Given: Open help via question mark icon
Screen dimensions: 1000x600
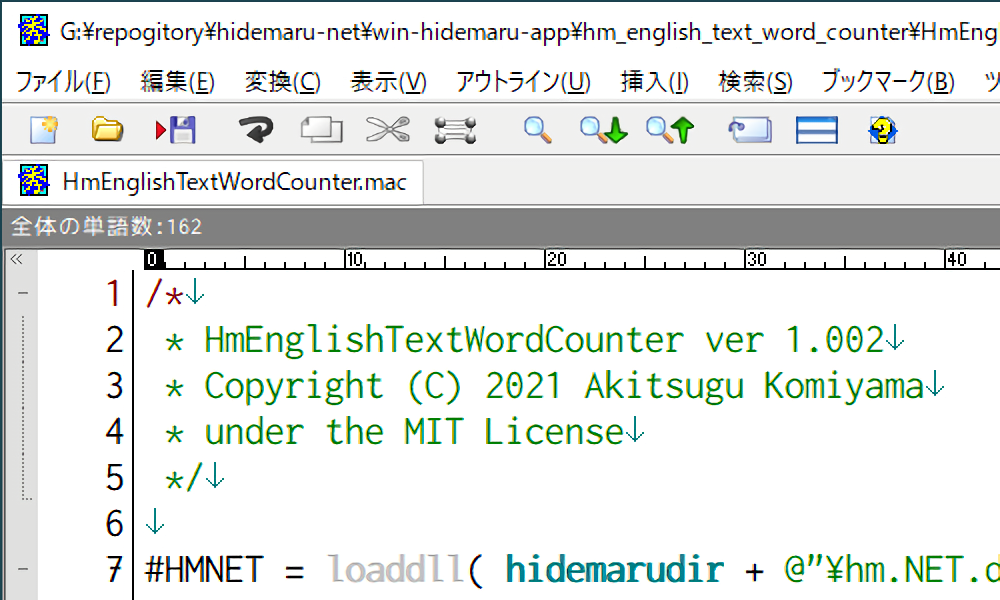Looking at the screenshot, I should (882, 130).
